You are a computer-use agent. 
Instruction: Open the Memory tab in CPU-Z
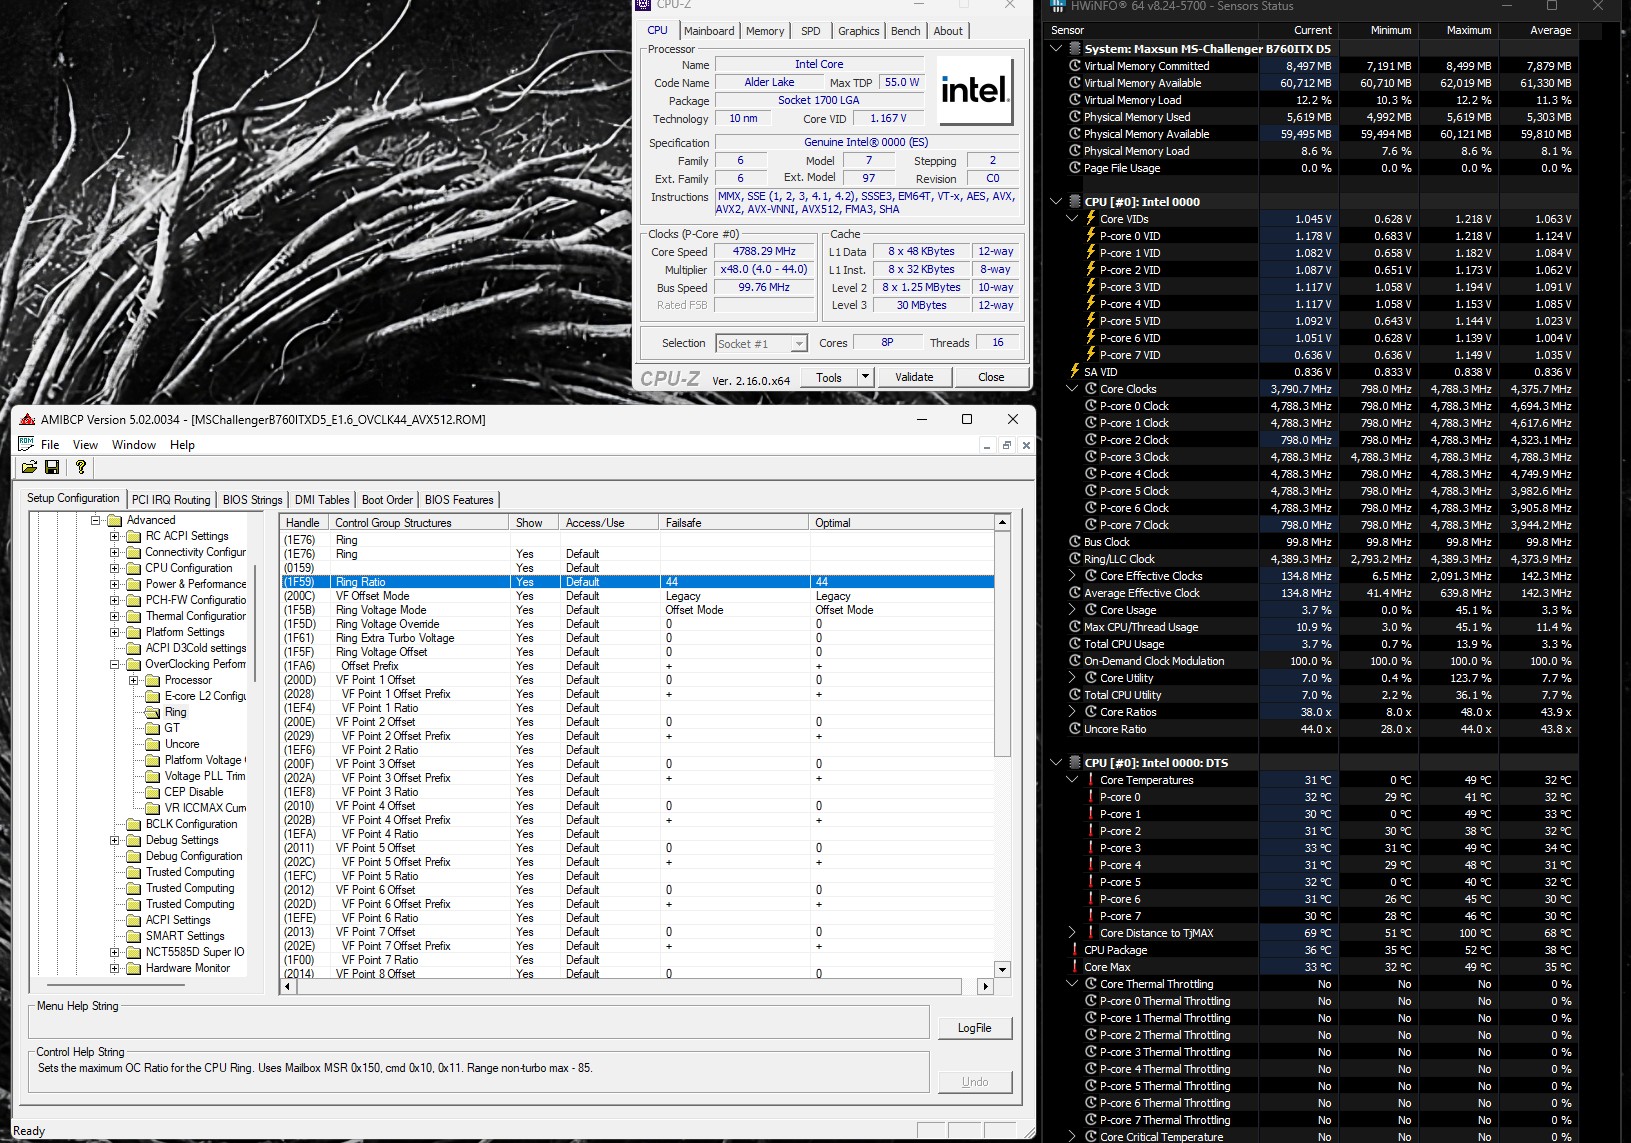pyautogui.click(x=765, y=31)
